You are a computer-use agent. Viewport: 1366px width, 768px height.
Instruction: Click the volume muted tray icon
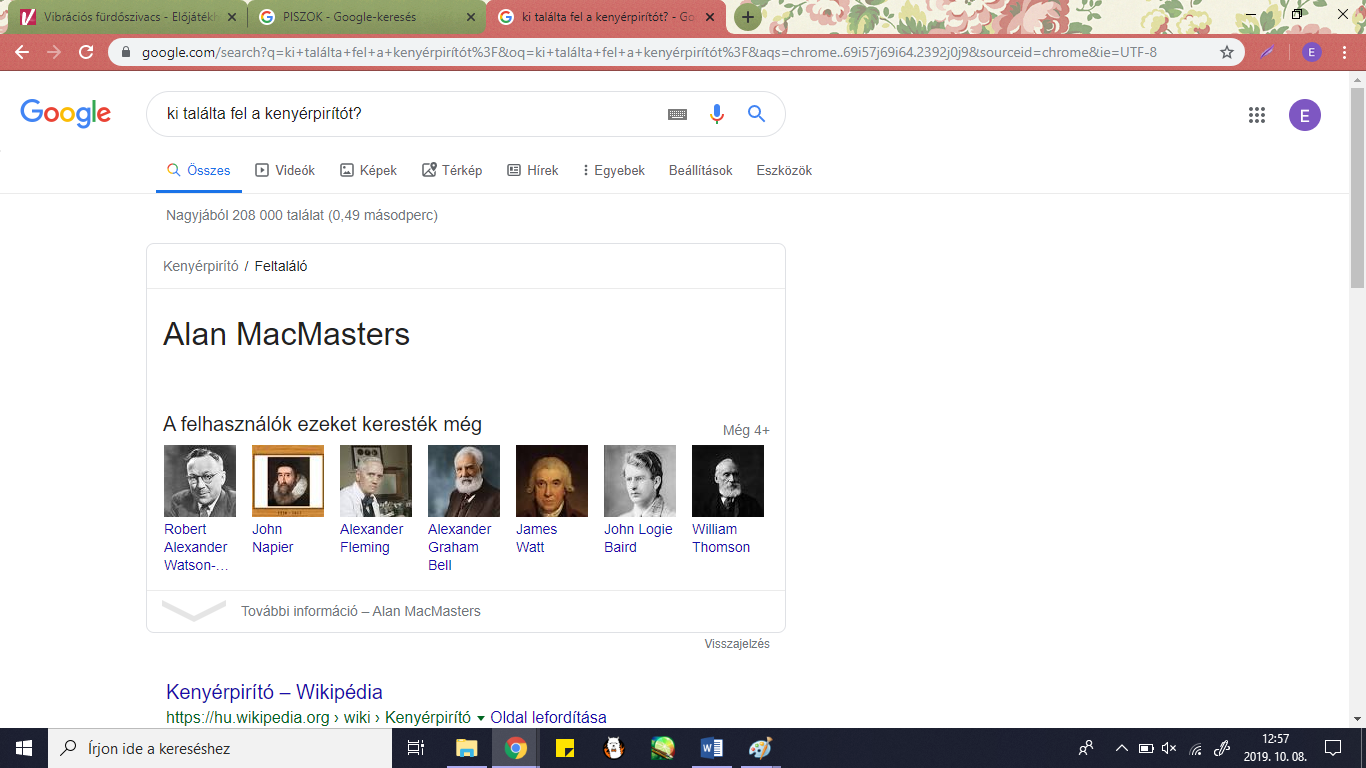pos(1169,748)
